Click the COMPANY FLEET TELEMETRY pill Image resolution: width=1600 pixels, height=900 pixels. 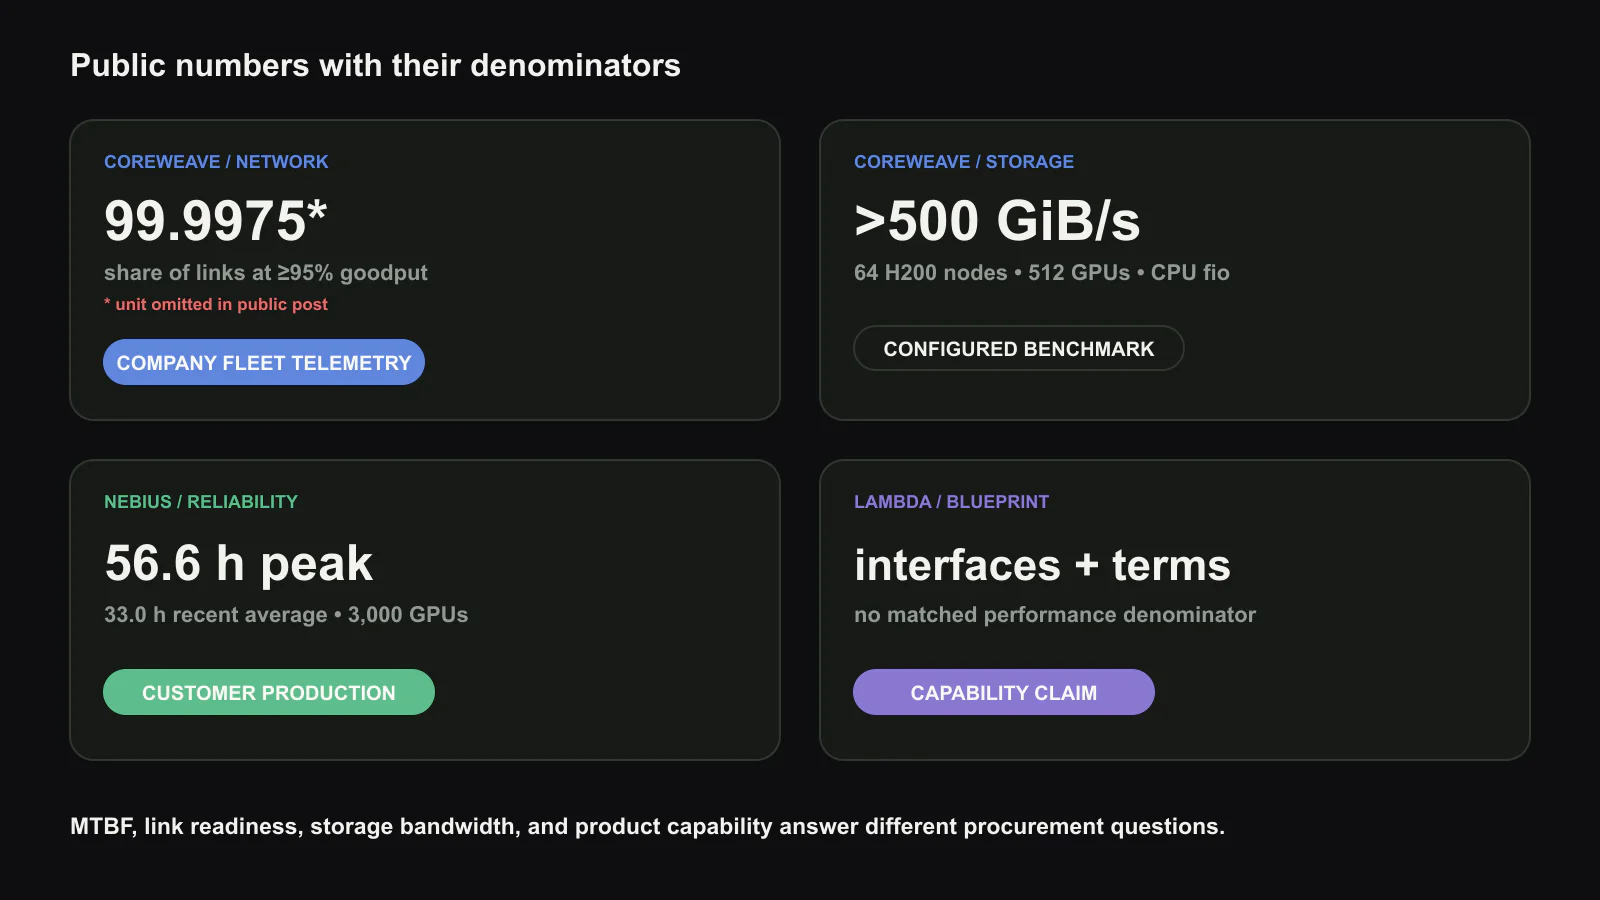pos(264,362)
